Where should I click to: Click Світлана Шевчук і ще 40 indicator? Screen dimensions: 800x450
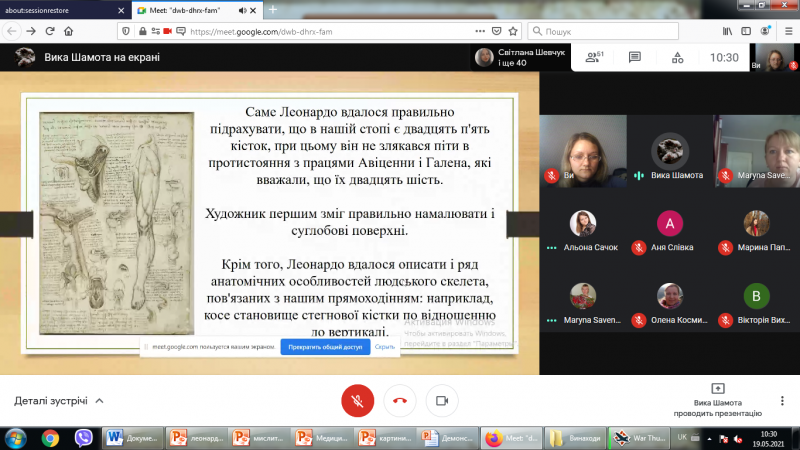click(x=520, y=58)
